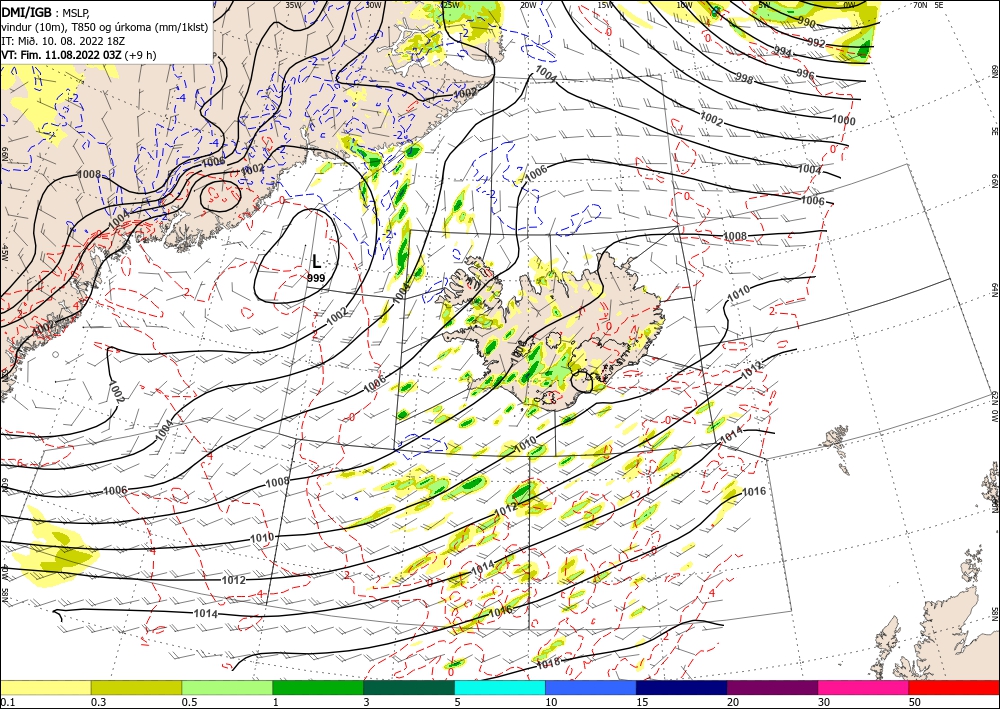
Task: Click the '992' isobar label
Action: pos(816,43)
